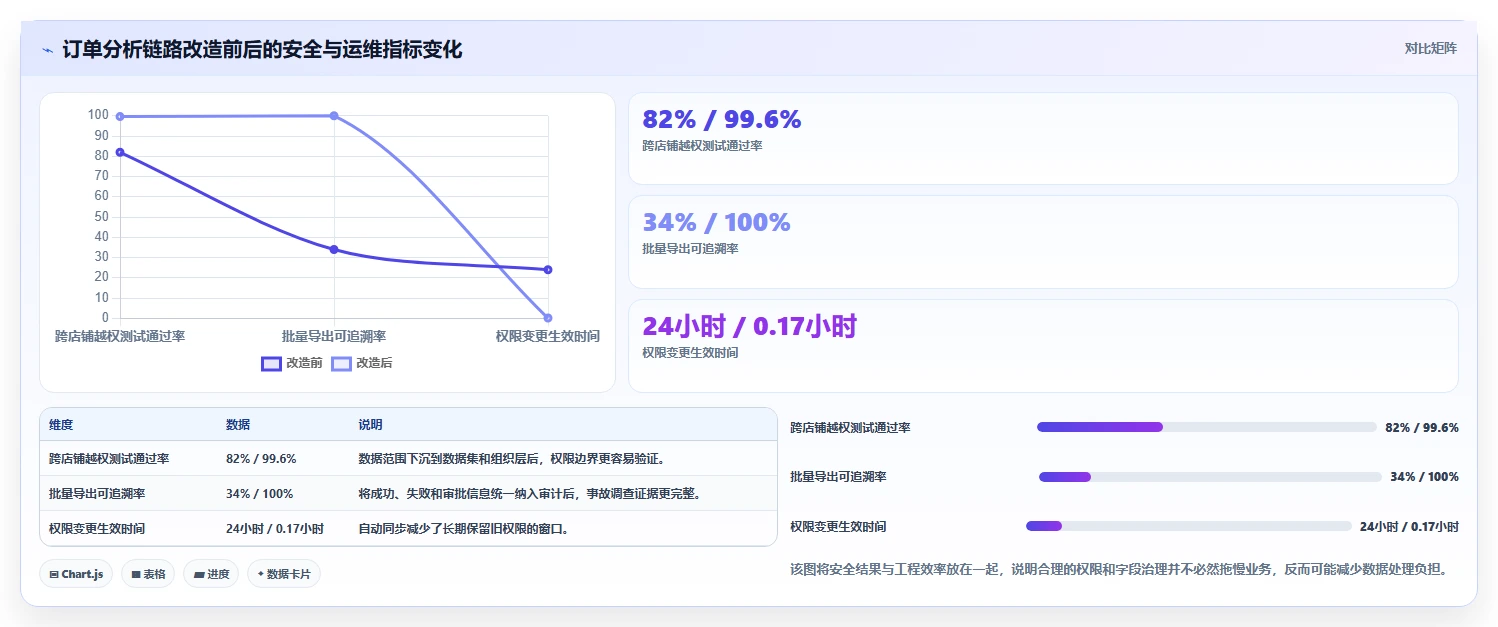Image resolution: width=1498 pixels, height=627 pixels.
Task: Click progress label 跨店铺越权测试通过率
Action: pos(850,428)
